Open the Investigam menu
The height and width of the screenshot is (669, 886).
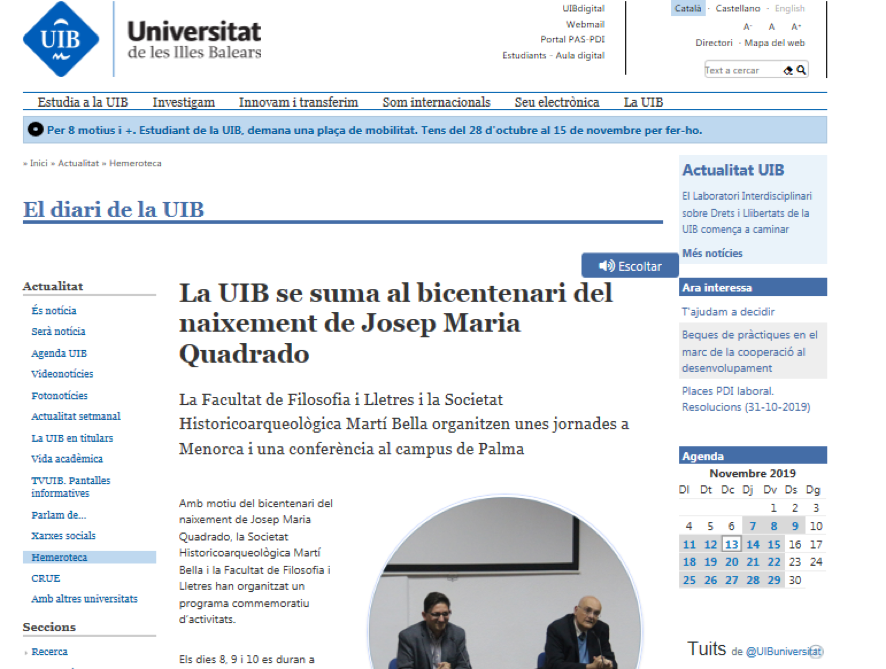point(183,102)
